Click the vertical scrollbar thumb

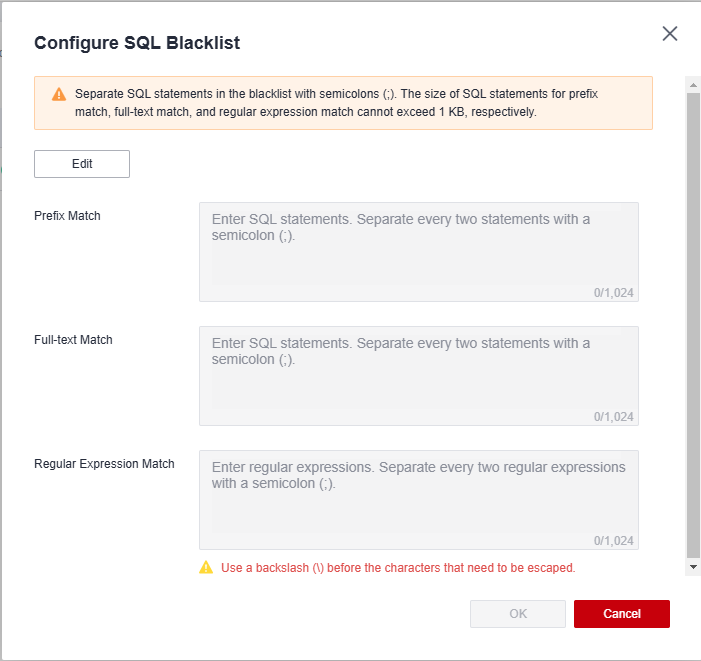point(693,325)
